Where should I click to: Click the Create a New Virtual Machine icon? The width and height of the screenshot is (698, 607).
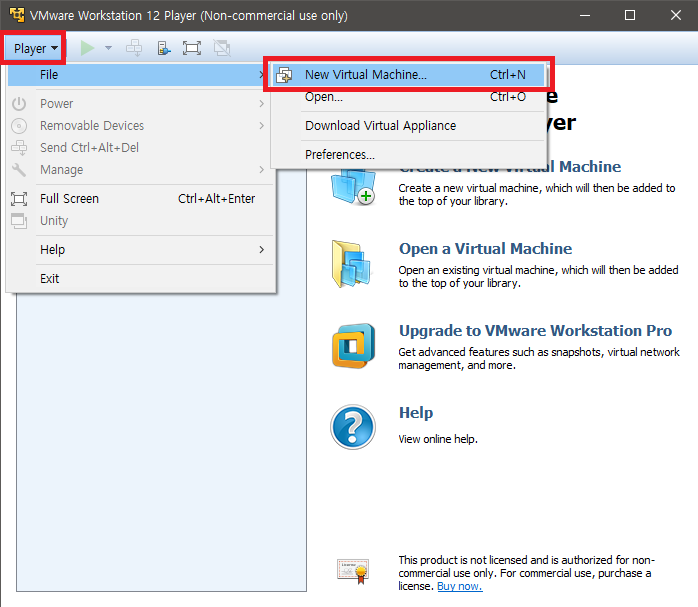pyautogui.click(x=353, y=187)
